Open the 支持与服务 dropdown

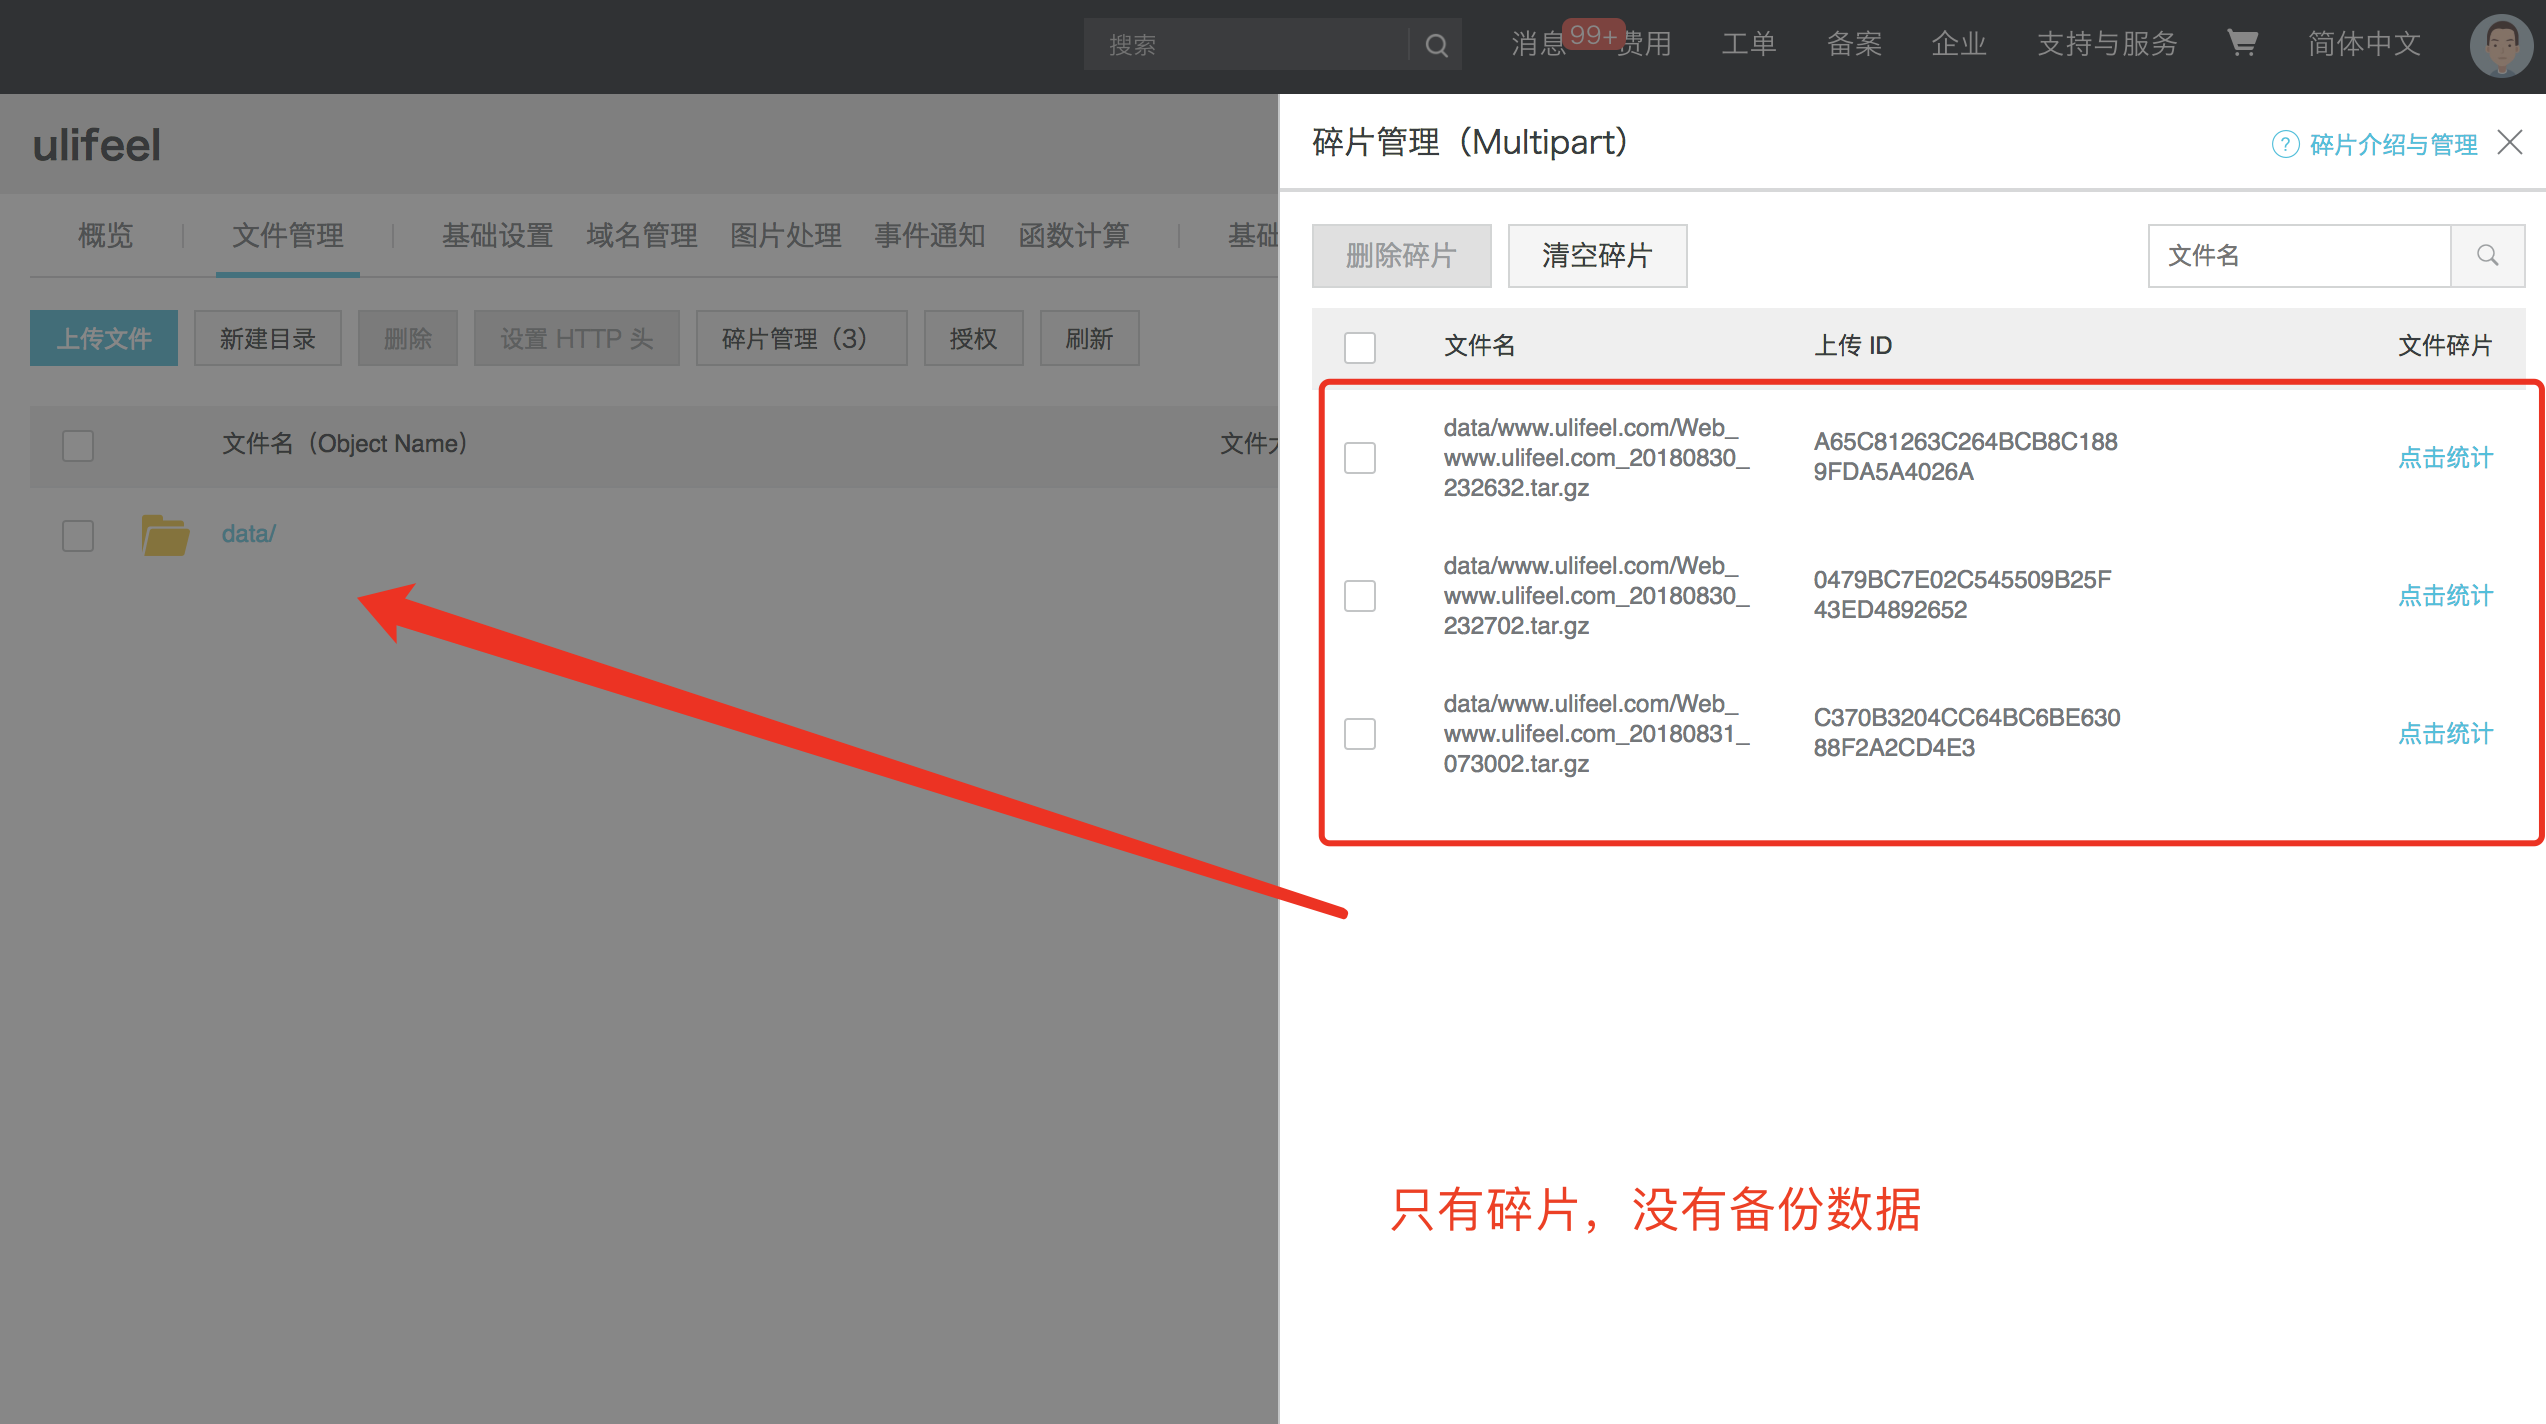pyautogui.click(x=2107, y=44)
